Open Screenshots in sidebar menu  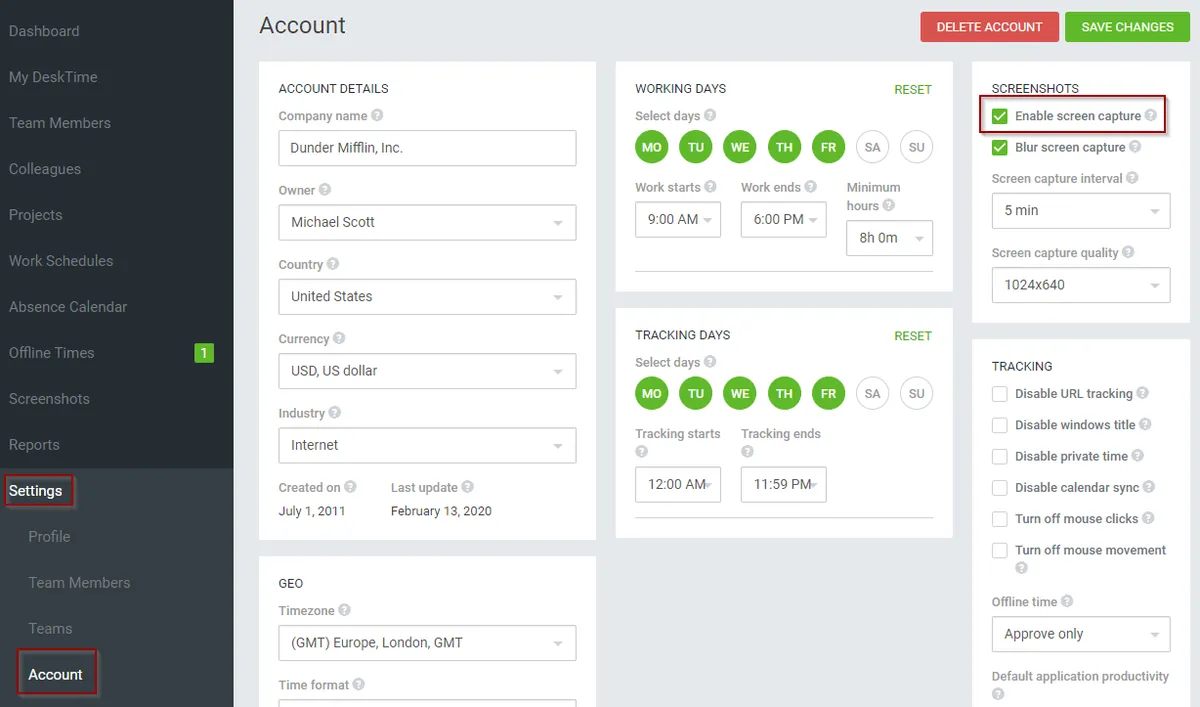click(49, 399)
